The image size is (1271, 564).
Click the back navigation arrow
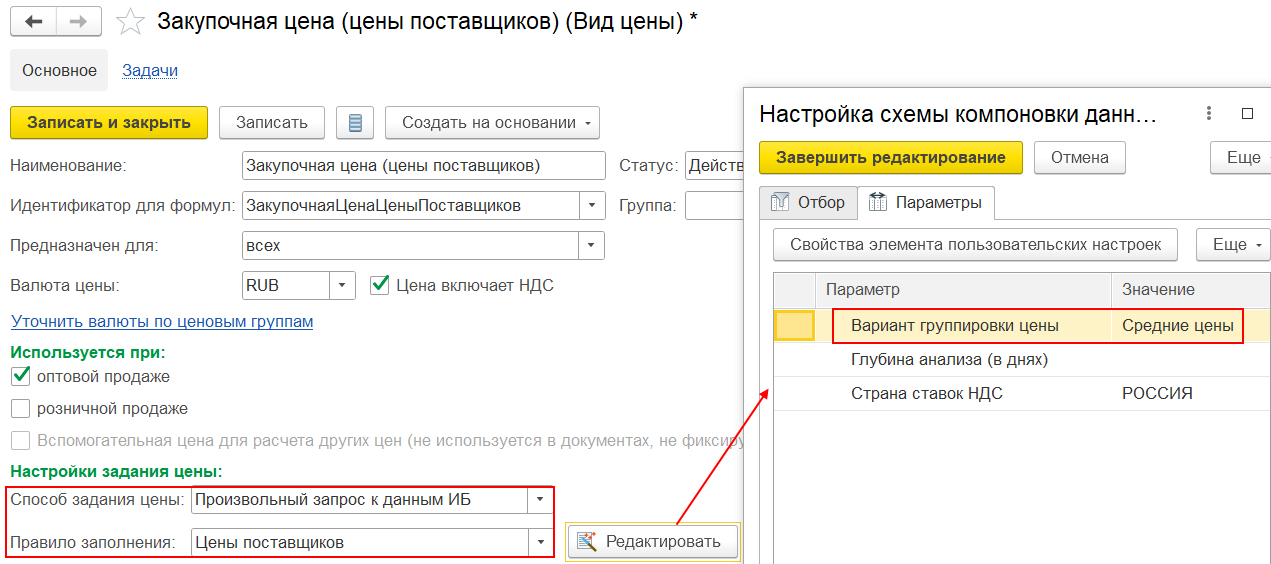pos(33,22)
